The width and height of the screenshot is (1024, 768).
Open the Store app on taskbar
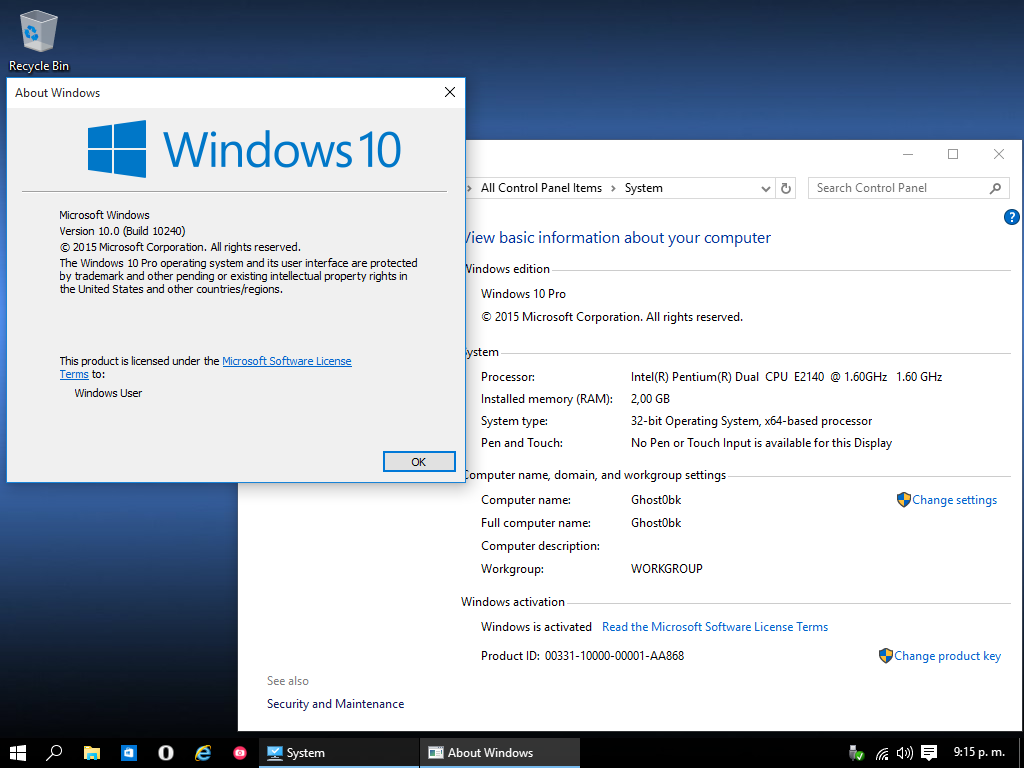129,753
